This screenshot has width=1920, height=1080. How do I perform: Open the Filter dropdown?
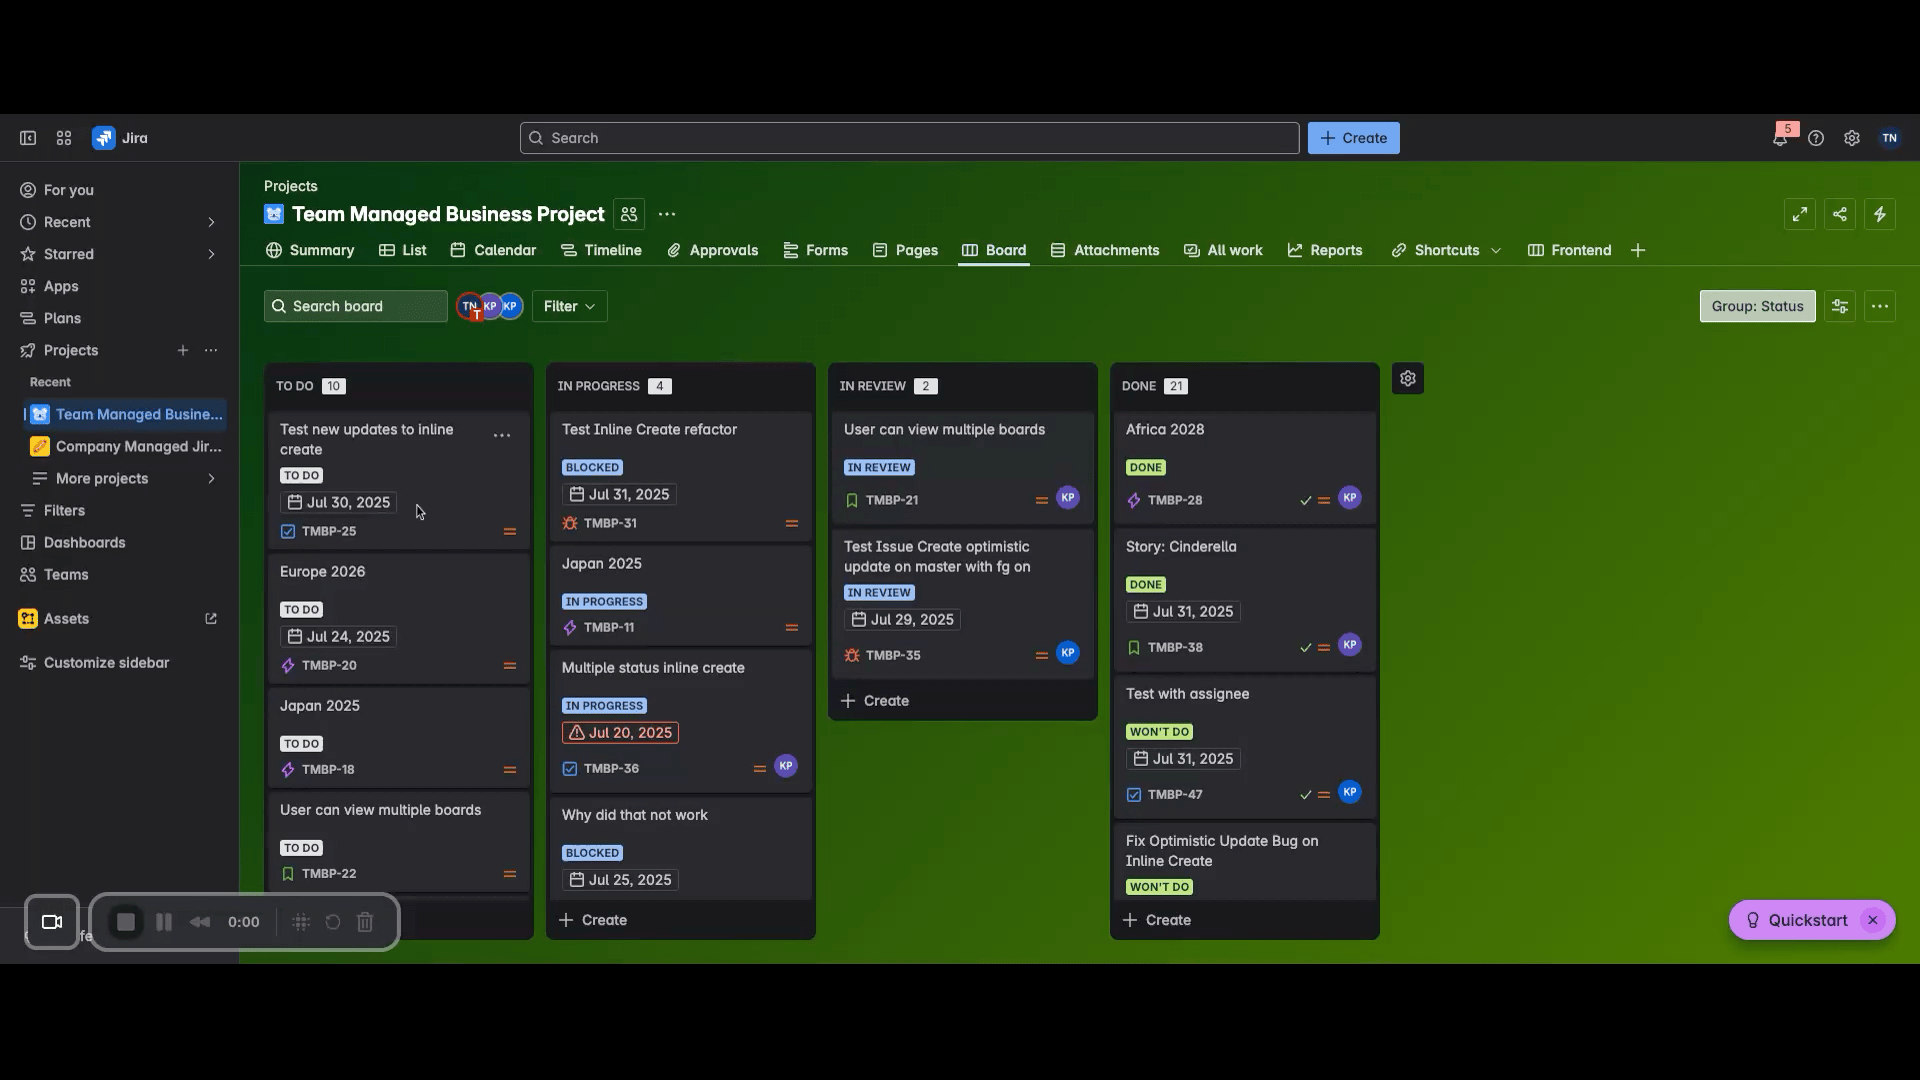pyautogui.click(x=569, y=306)
